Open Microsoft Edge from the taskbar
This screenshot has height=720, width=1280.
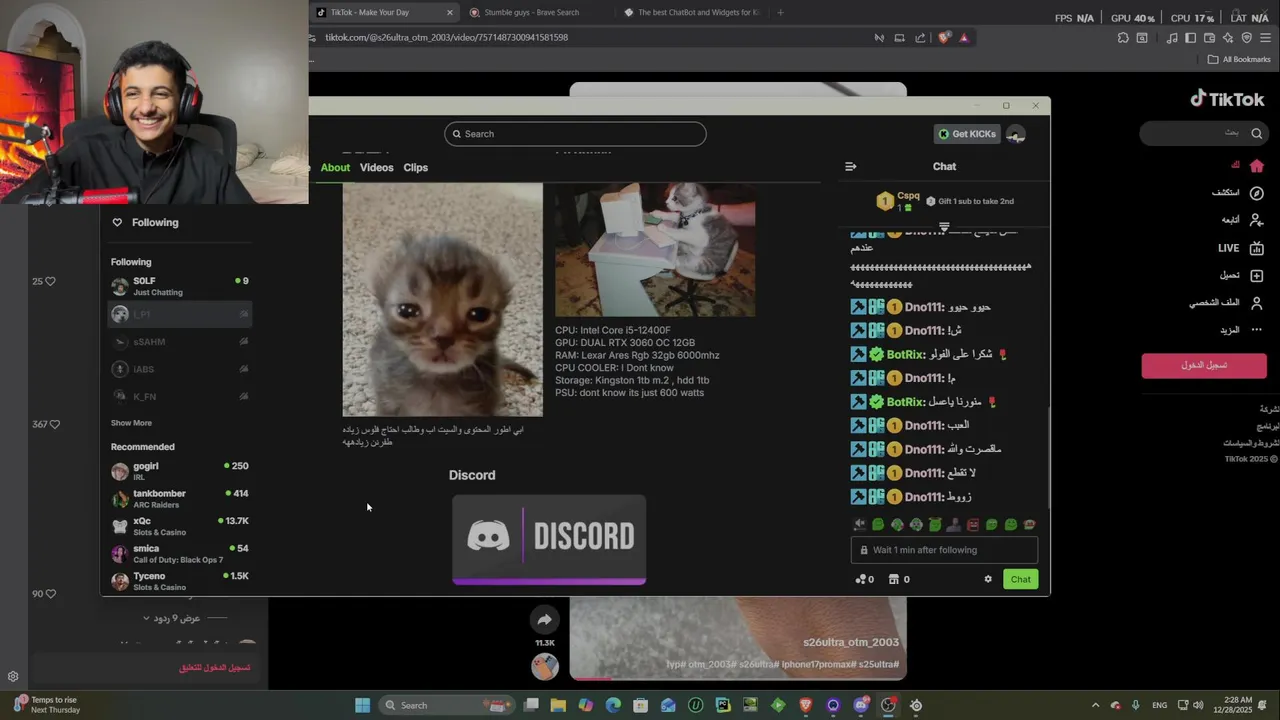(x=613, y=705)
